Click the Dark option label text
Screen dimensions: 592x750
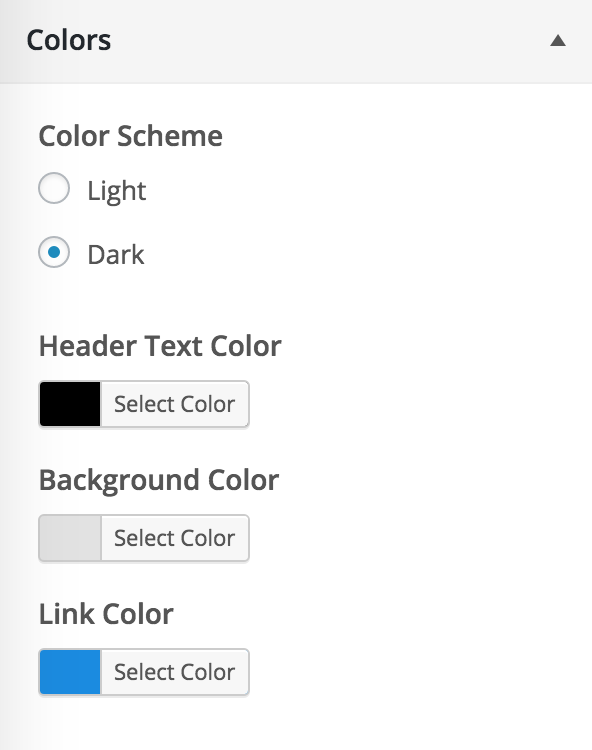(116, 254)
